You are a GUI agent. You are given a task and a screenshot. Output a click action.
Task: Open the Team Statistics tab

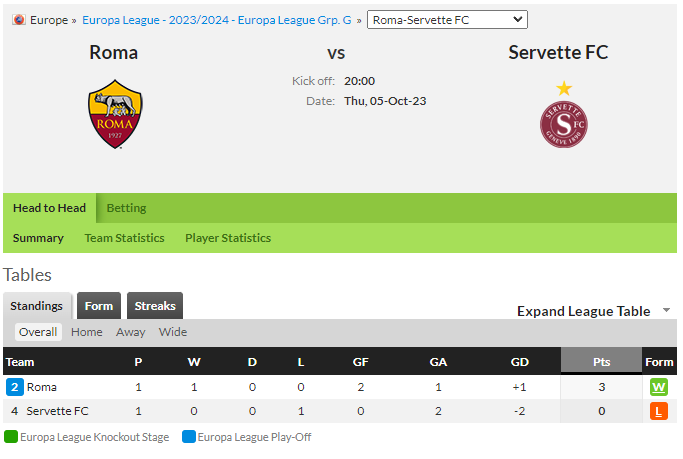pyautogui.click(x=124, y=238)
